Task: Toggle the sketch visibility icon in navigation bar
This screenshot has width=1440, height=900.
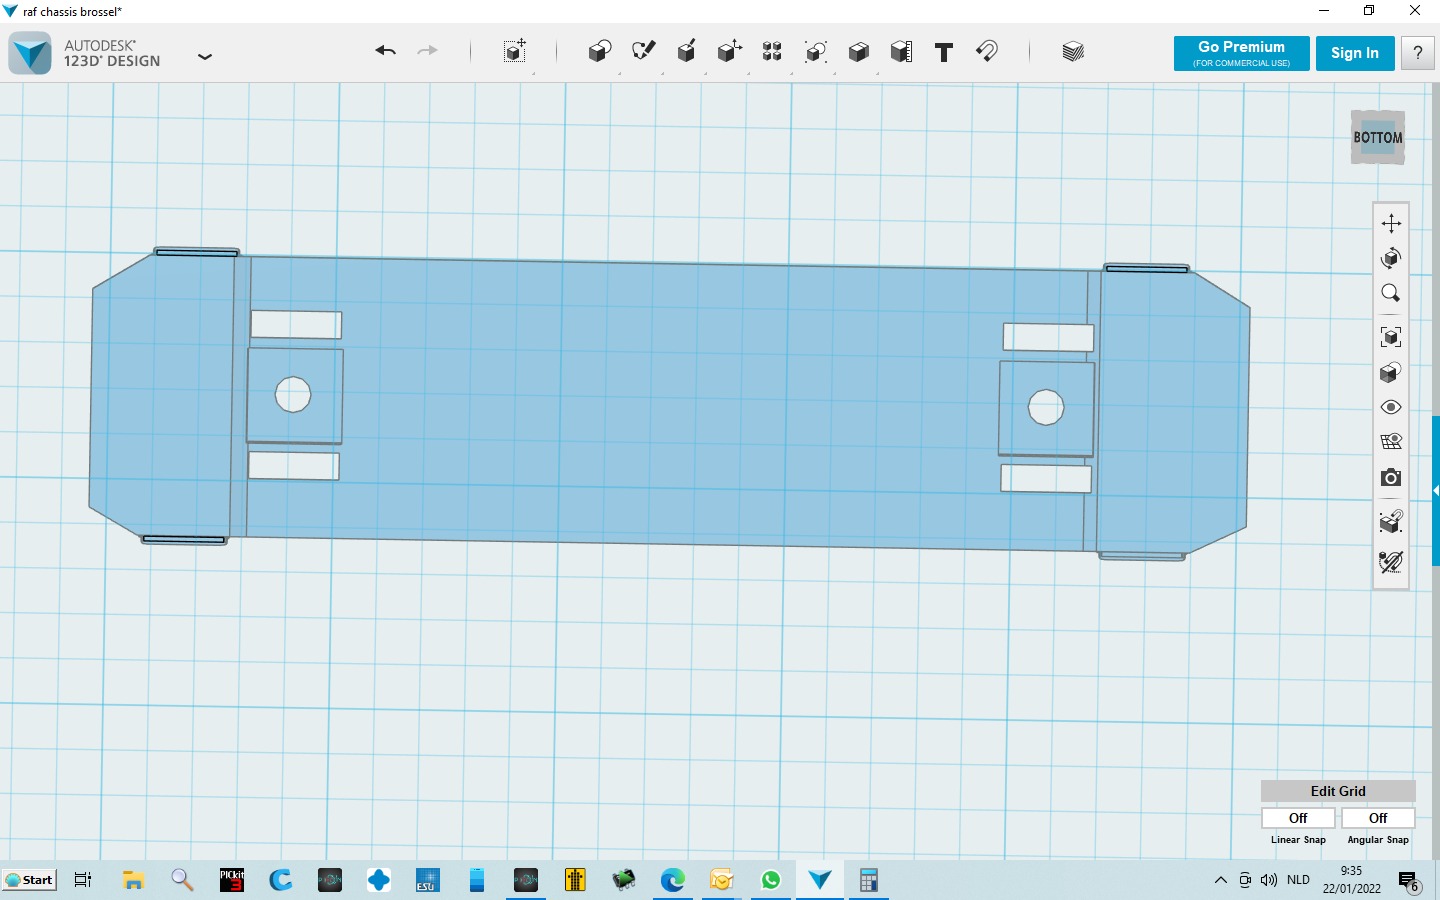Action: click(1391, 562)
